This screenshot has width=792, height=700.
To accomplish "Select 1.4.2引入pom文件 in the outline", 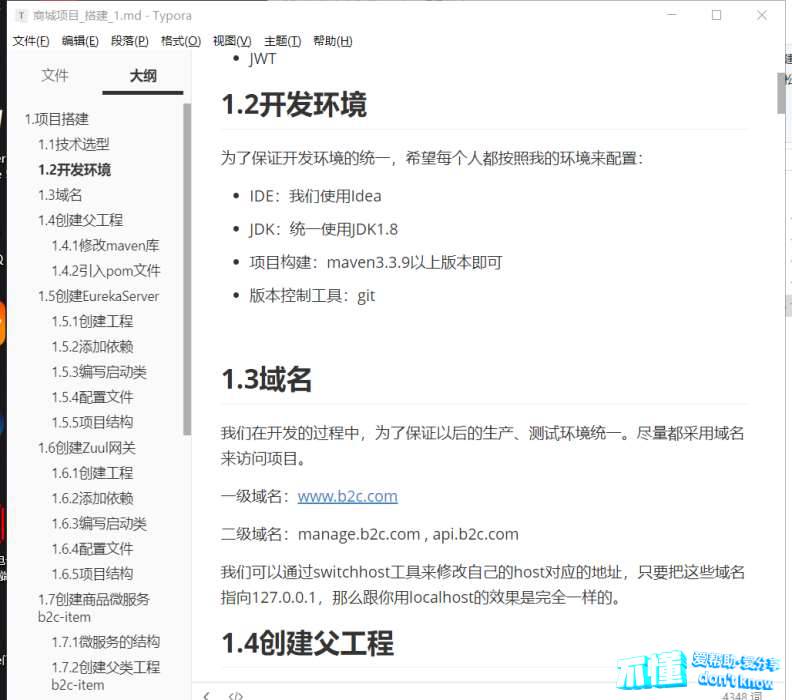I will (105, 271).
